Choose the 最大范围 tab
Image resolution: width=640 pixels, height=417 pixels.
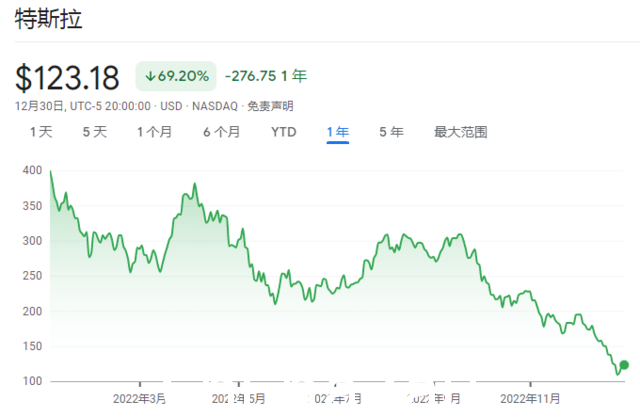(460, 132)
